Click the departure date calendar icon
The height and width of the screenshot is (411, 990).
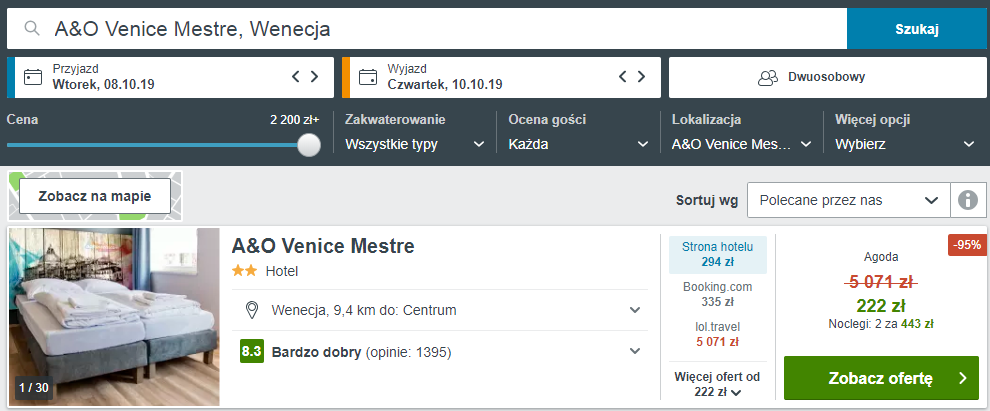coord(368,77)
